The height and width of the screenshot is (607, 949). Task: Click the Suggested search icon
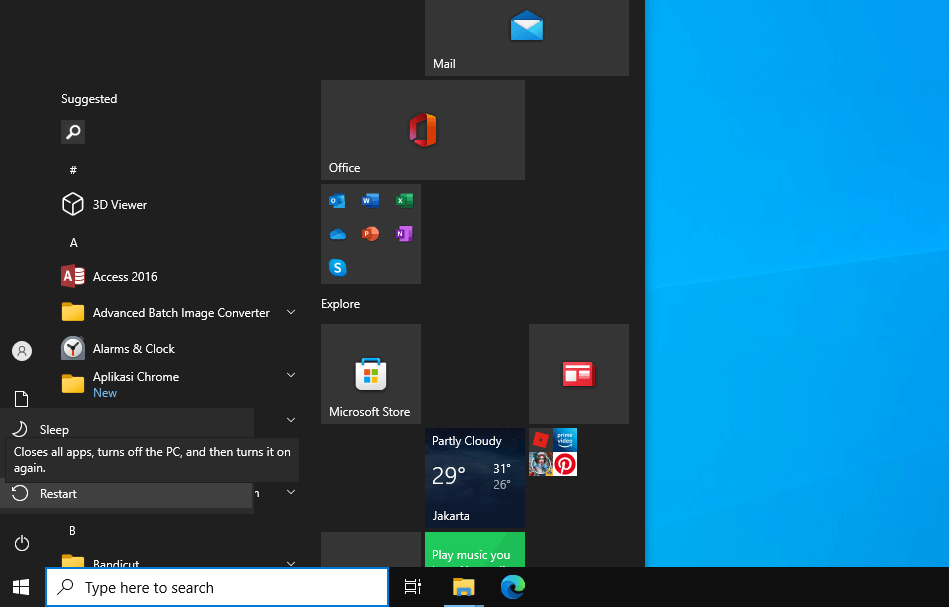tap(73, 132)
